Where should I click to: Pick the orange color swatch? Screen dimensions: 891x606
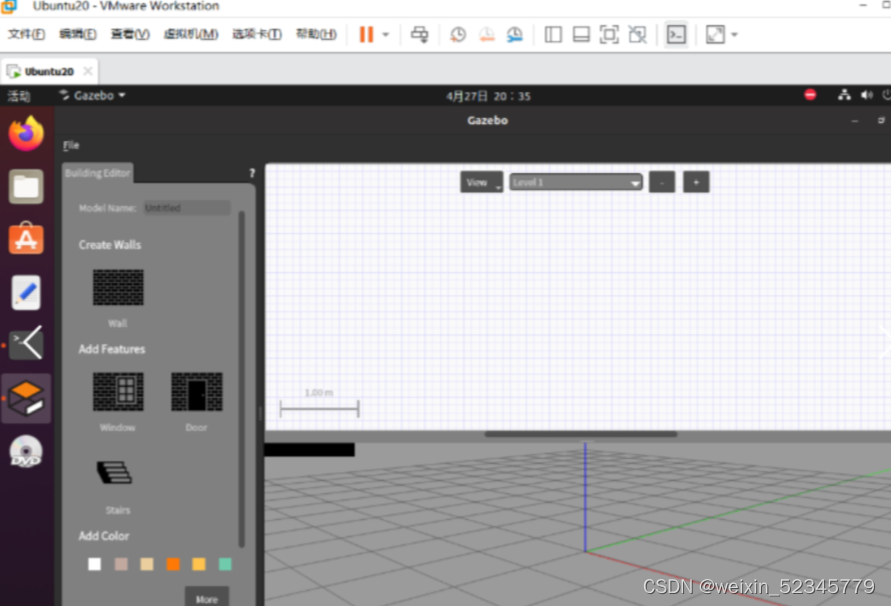[x=173, y=564]
